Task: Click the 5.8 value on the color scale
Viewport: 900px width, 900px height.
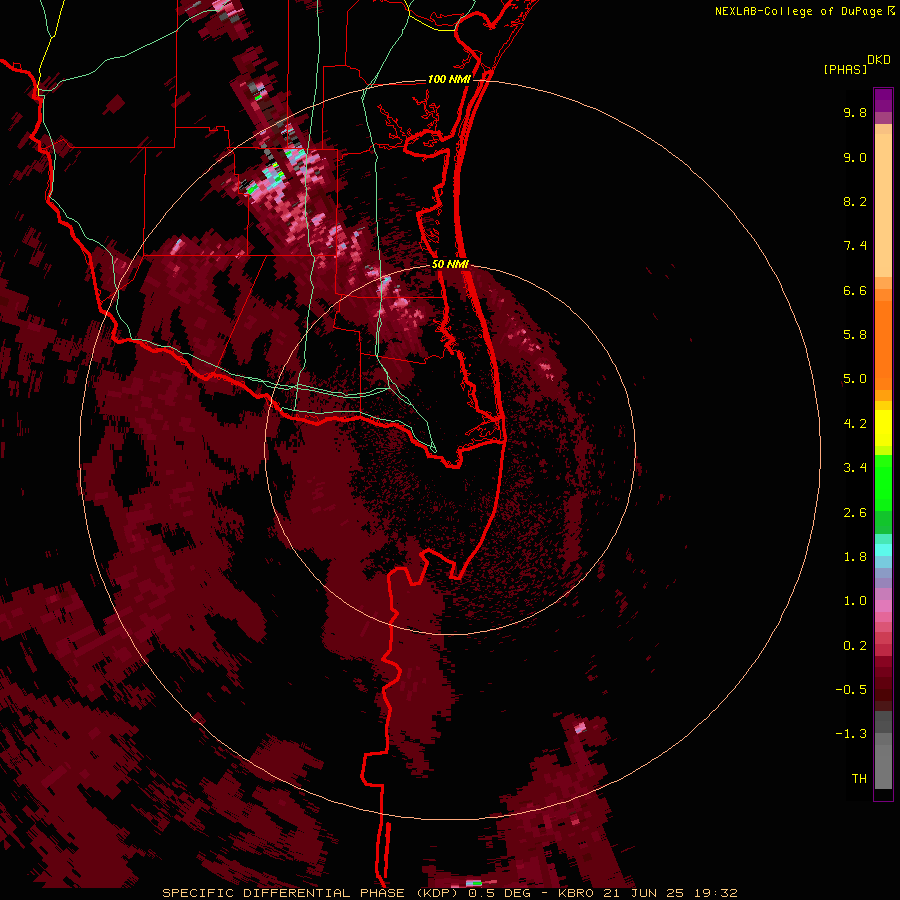Action: 855,335
